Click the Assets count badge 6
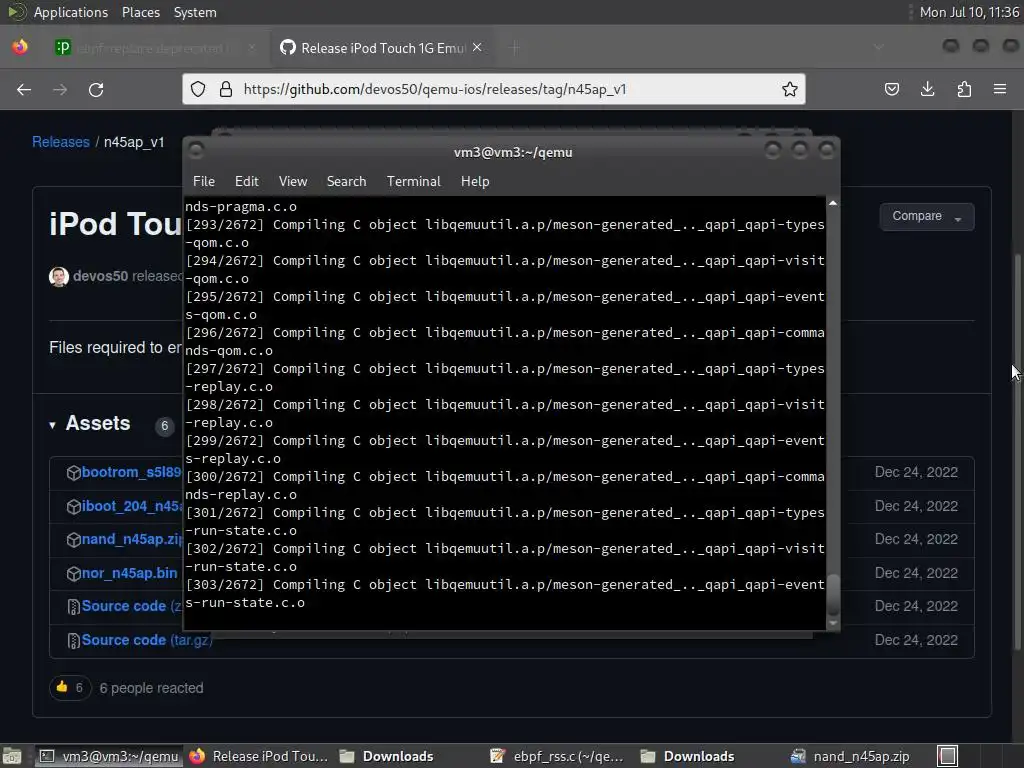The height and width of the screenshot is (768, 1024). 165,426
